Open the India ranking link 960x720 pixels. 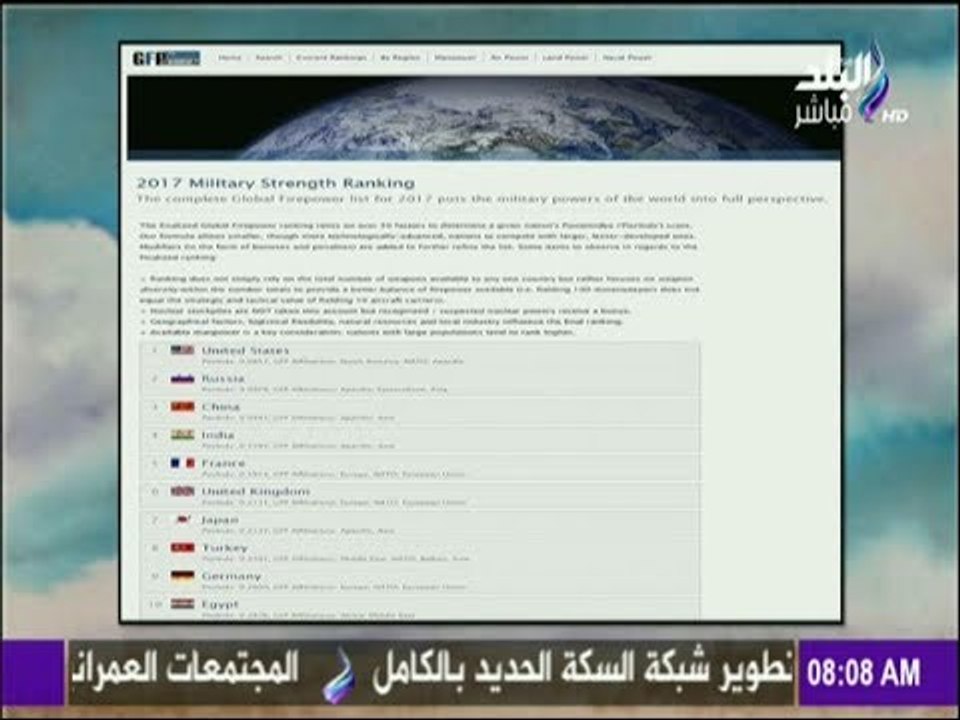pos(218,435)
